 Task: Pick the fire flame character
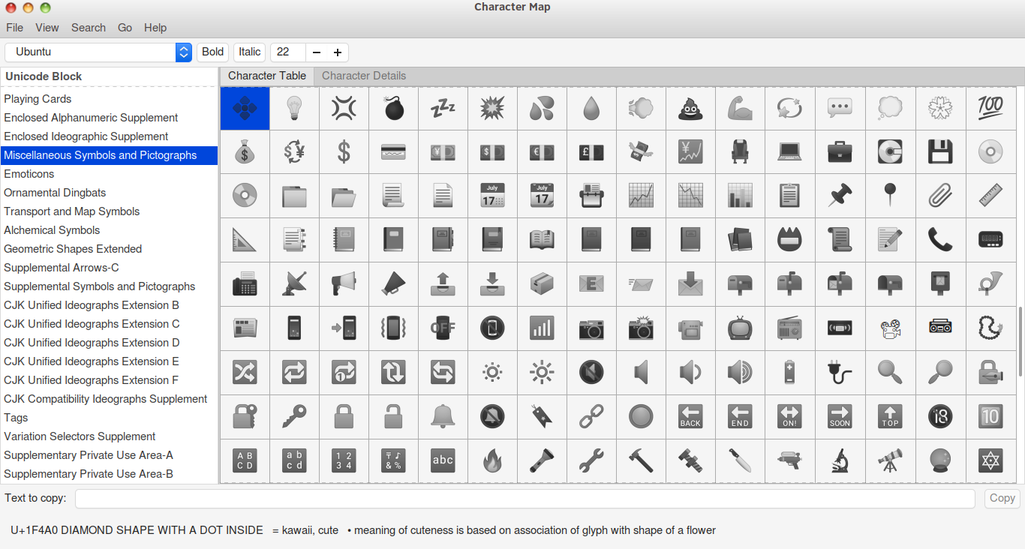coord(492,461)
